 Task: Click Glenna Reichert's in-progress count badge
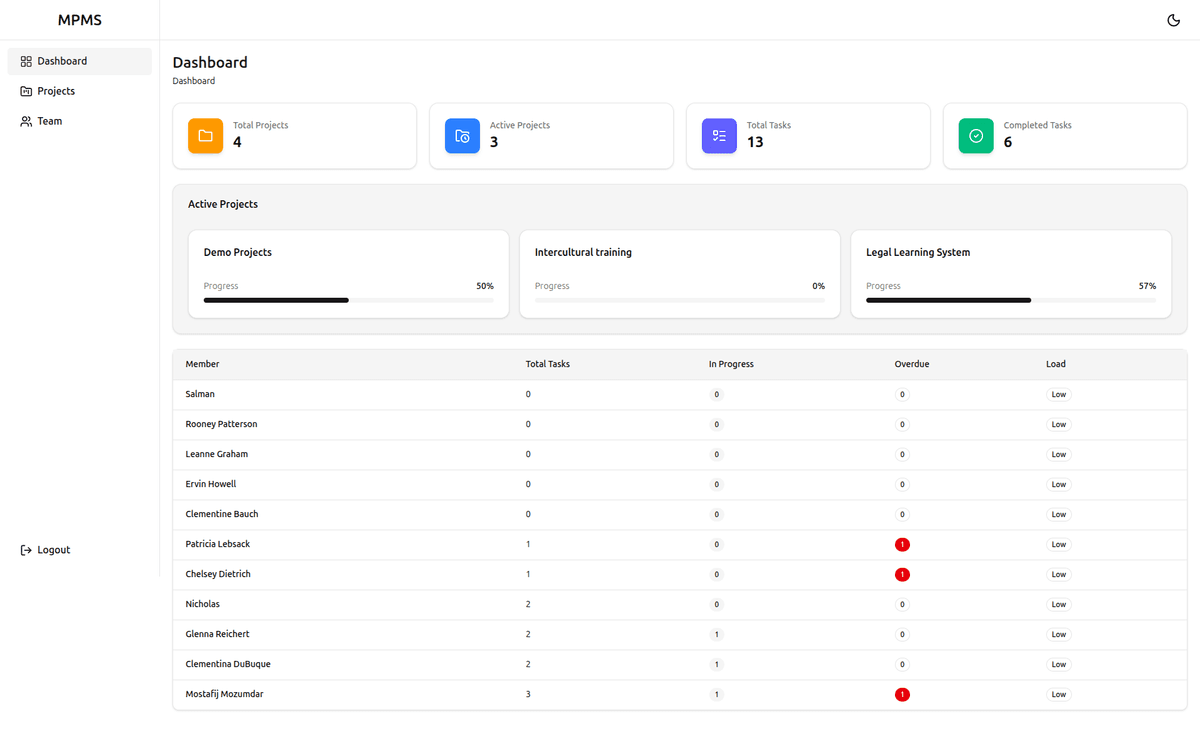(716, 635)
